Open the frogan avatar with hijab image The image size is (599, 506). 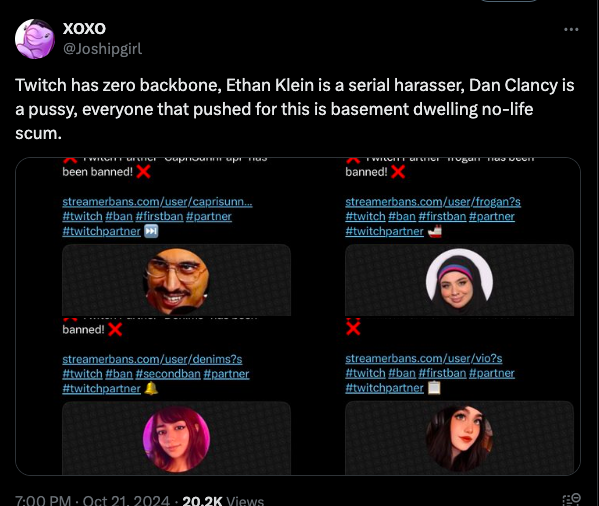pos(459,281)
